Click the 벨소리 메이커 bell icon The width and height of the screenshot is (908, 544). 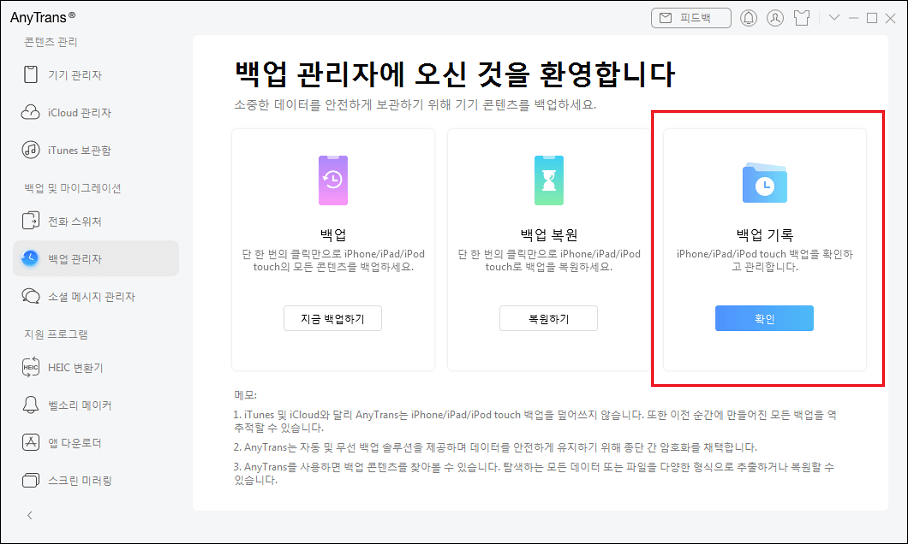[x=31, y=405]
